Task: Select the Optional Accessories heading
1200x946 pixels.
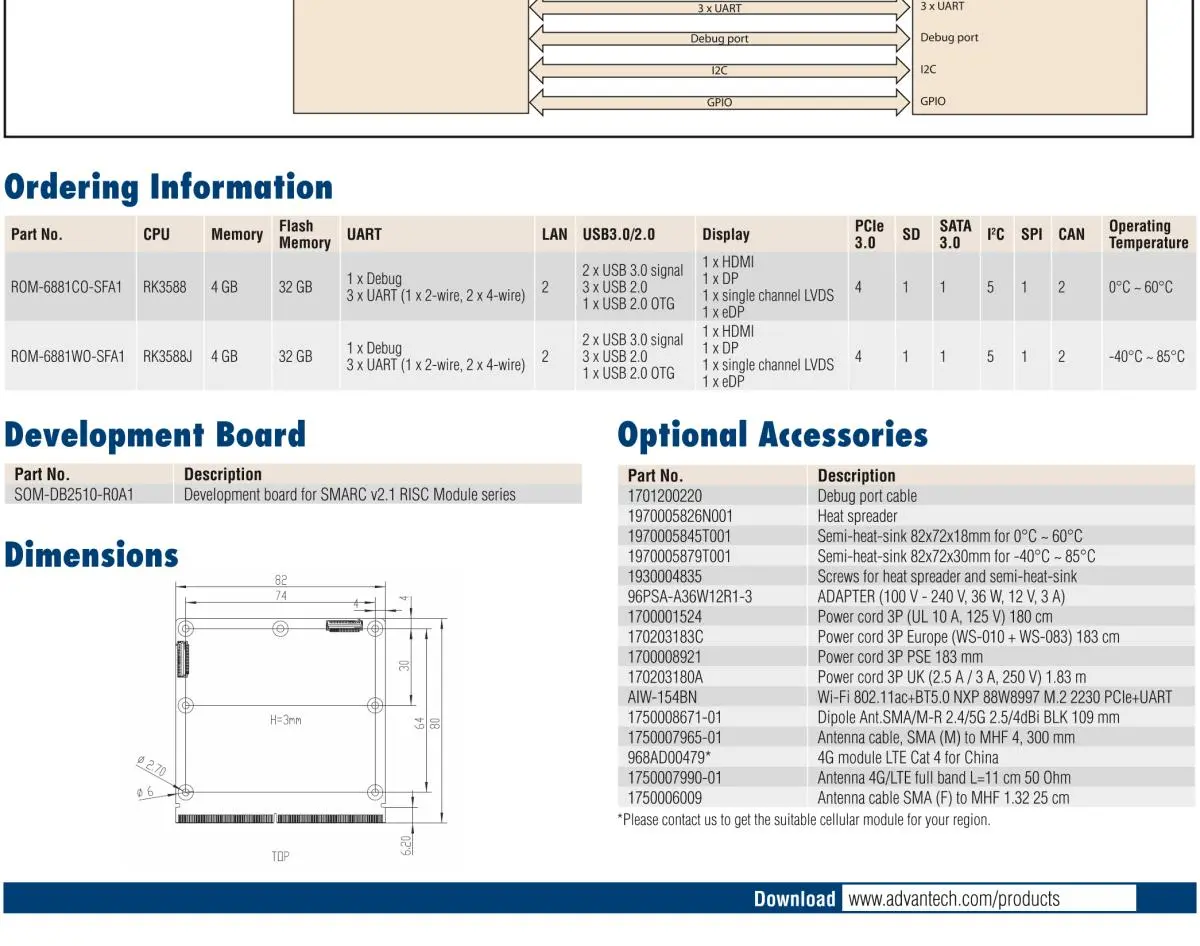Action: 773,435
